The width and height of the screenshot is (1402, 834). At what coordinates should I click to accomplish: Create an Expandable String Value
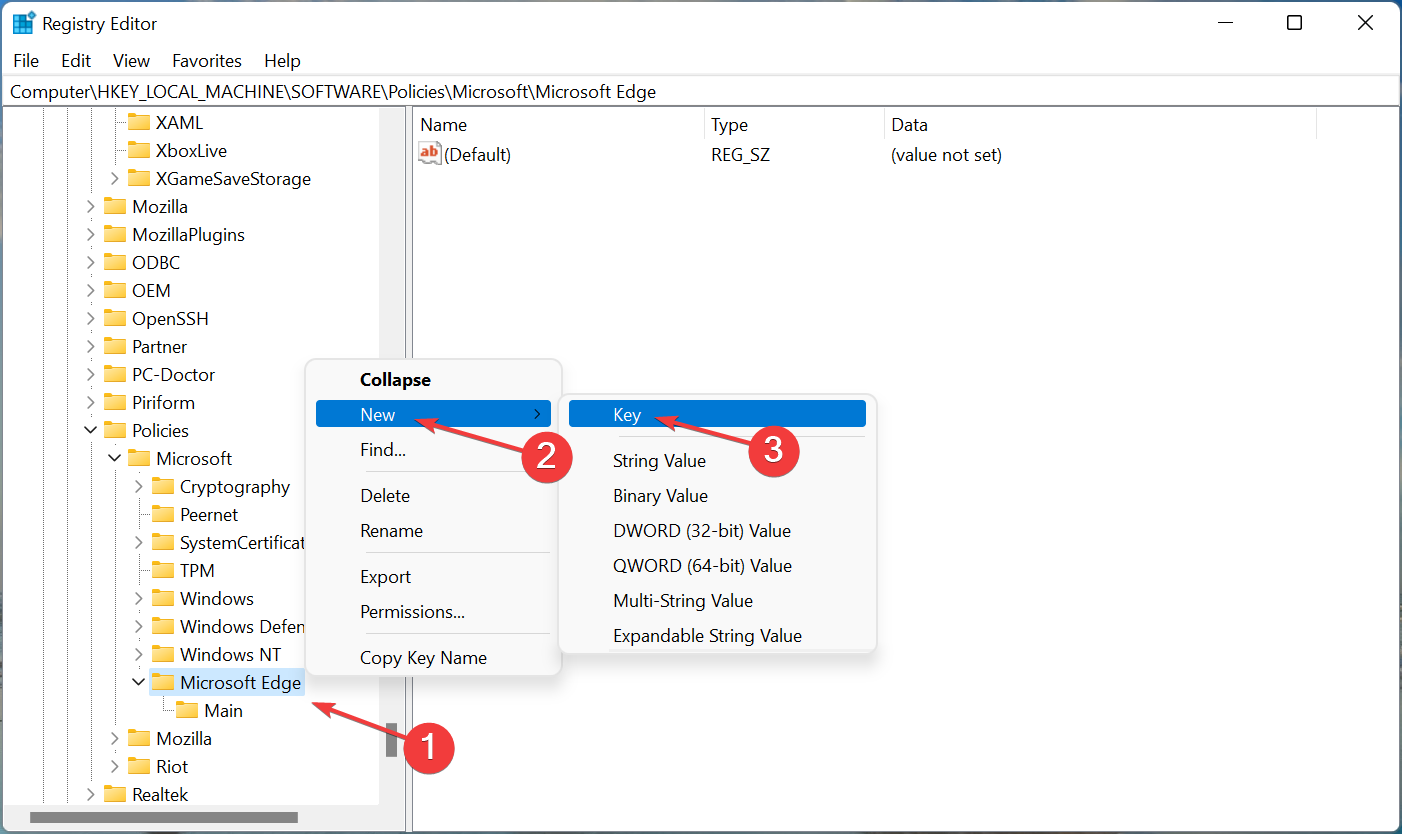point(717,636)
